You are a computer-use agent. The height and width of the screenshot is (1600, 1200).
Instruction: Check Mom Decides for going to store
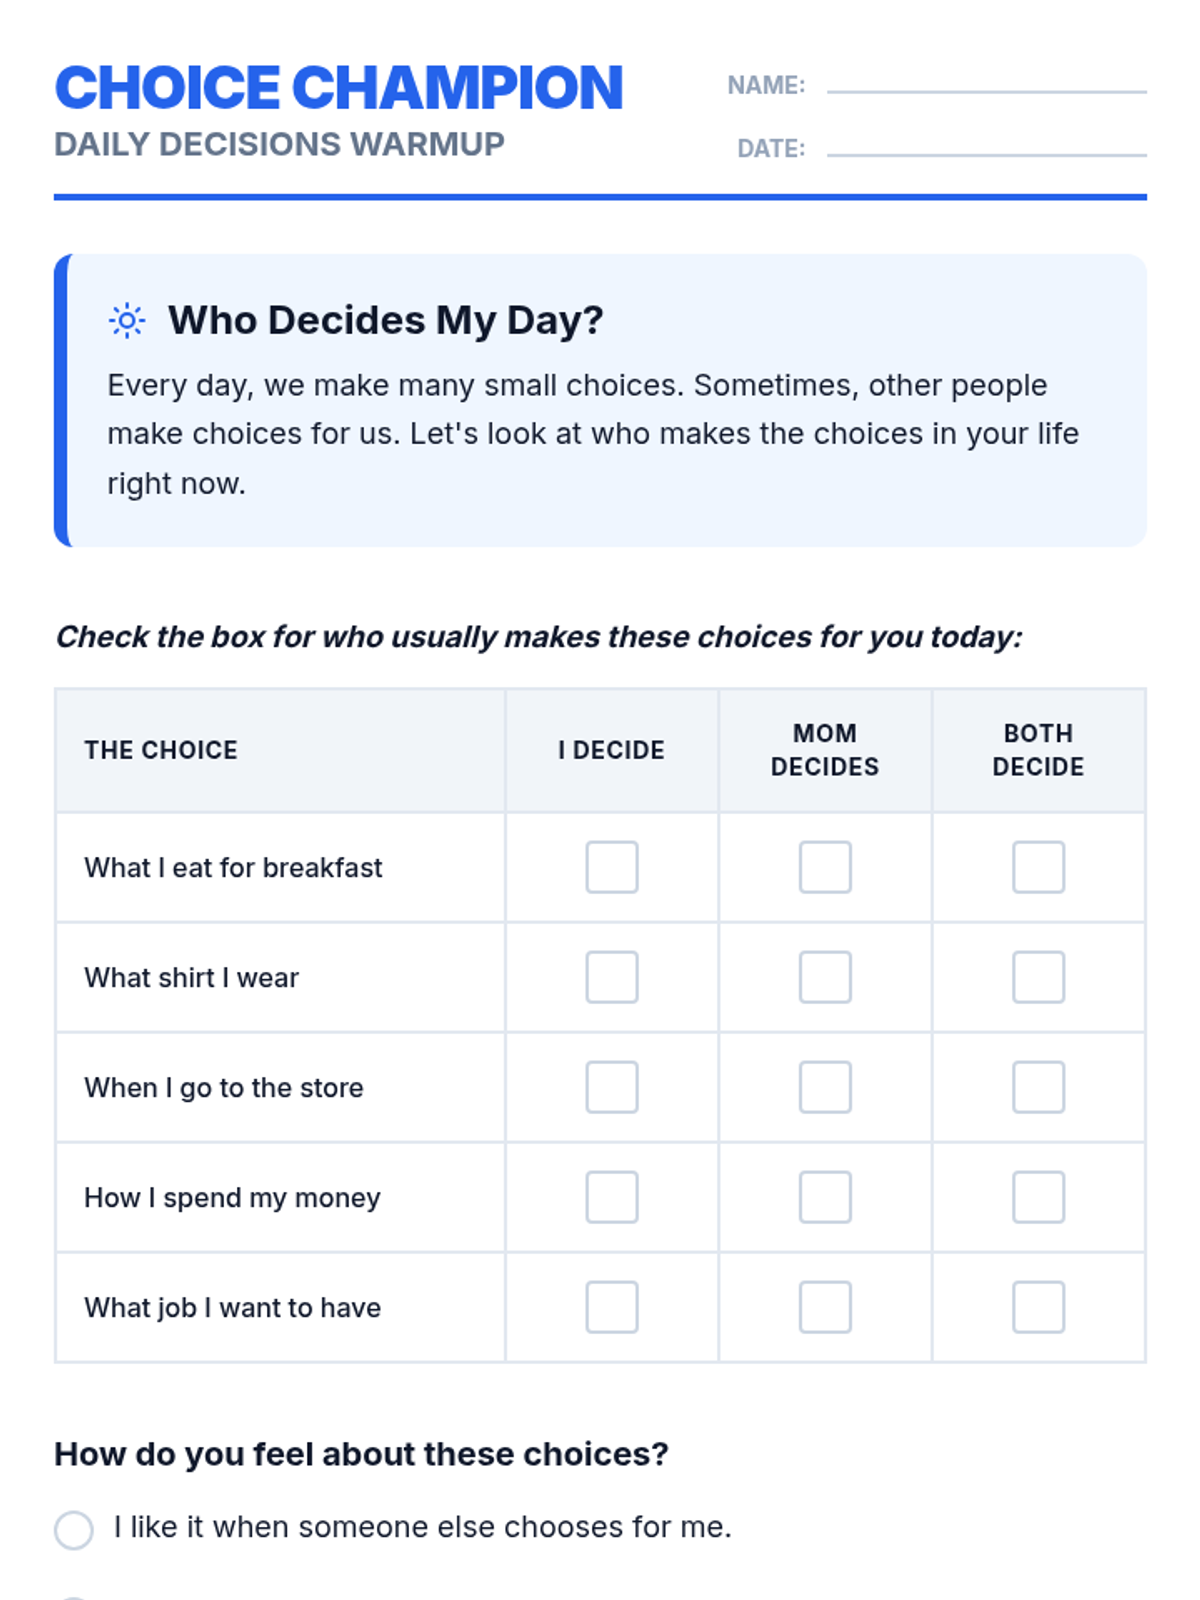point(825,1087)
